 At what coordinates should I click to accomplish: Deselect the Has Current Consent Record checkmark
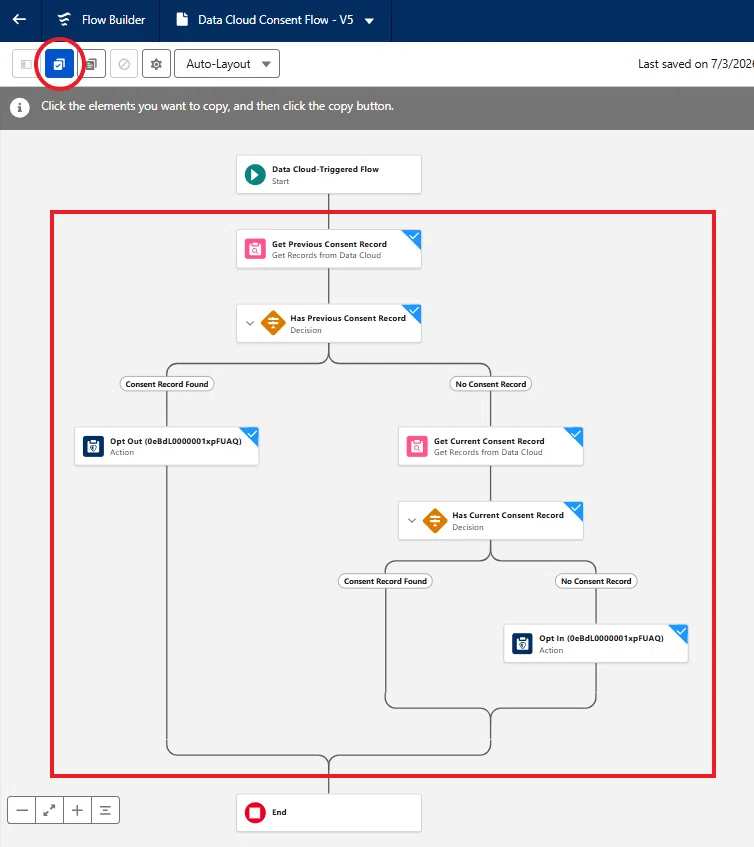coord(575,508)
